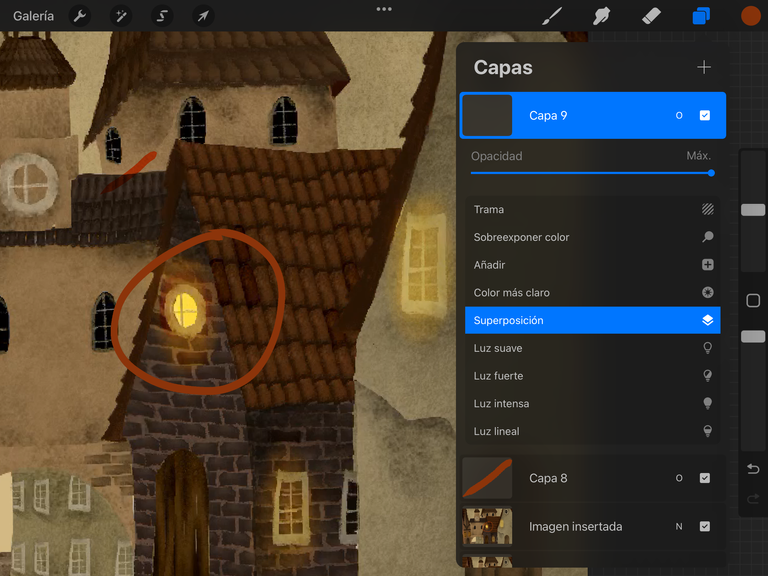Click the Opacidad label
The width and height of the screenshot is (768, 576).
pos(497,156)
